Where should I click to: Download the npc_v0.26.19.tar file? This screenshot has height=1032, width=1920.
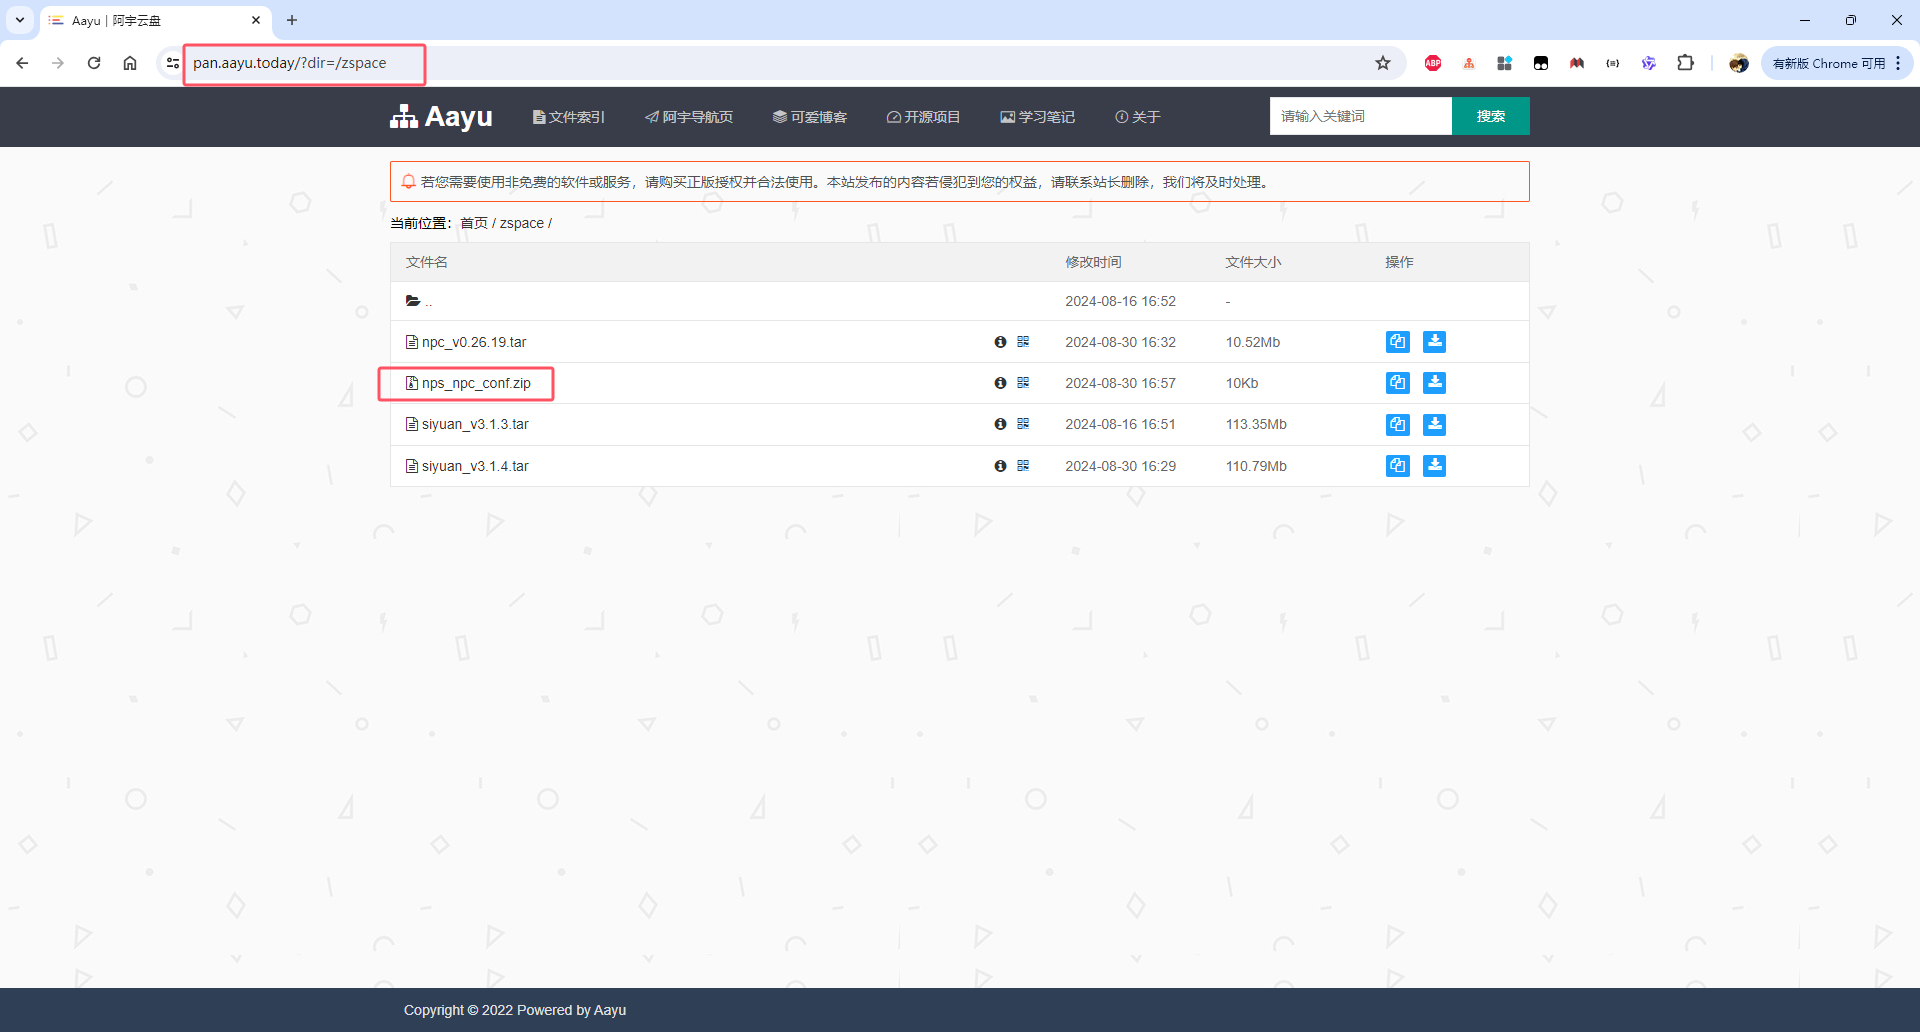(x=1434, y=342)
